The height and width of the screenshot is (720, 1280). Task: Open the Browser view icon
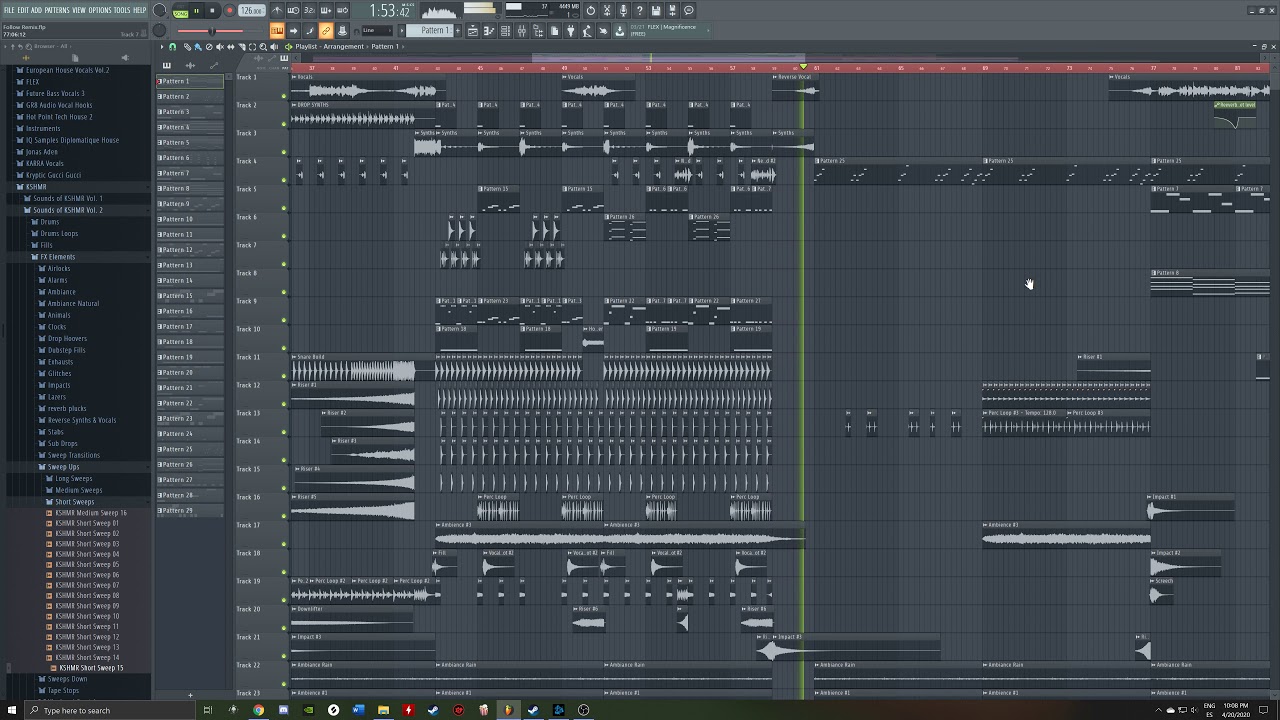(538, 31)
